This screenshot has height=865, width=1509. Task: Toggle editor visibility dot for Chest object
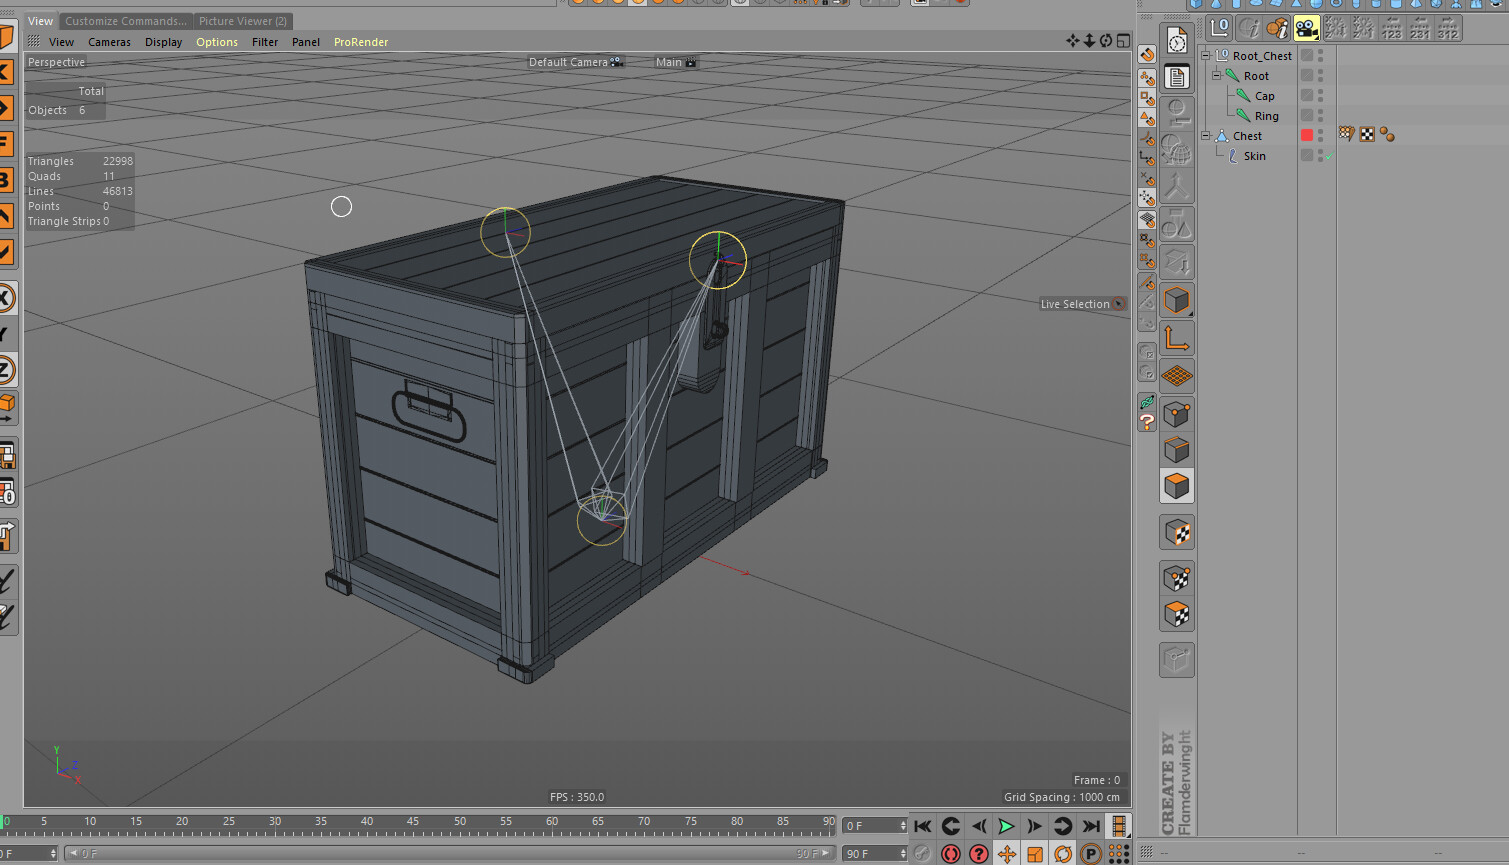click(1320, 131)
